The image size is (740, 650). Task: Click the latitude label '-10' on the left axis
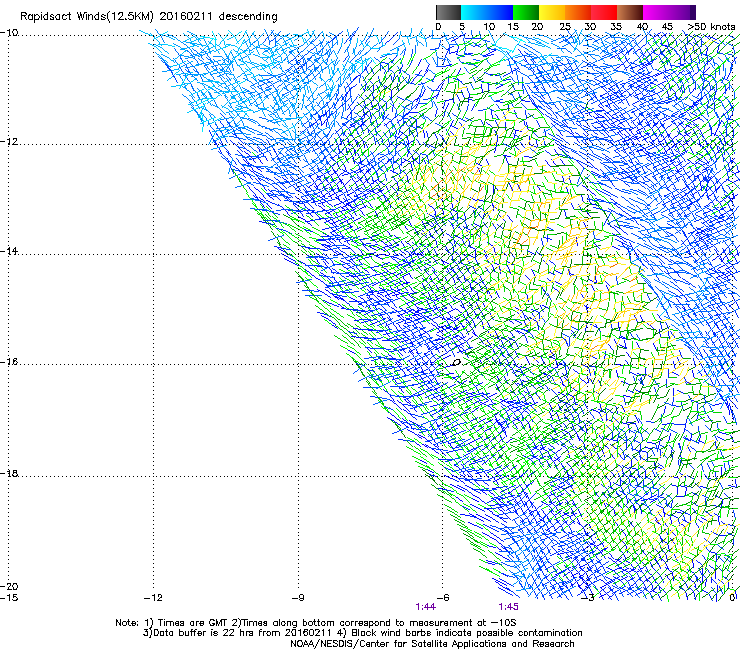[x=9, y=33]
